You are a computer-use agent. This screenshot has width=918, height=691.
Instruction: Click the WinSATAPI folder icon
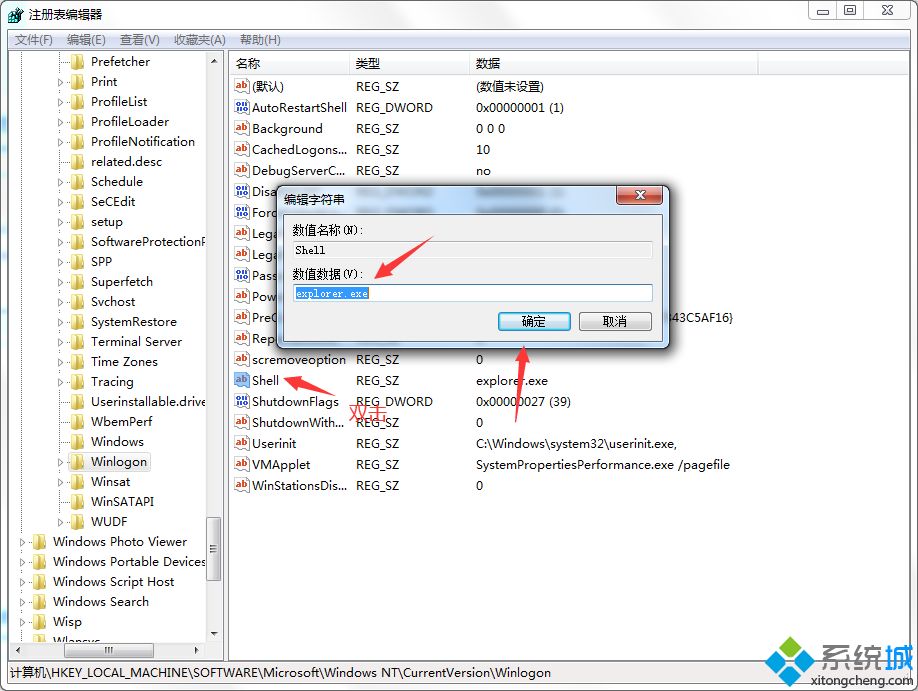coord(77,501)
